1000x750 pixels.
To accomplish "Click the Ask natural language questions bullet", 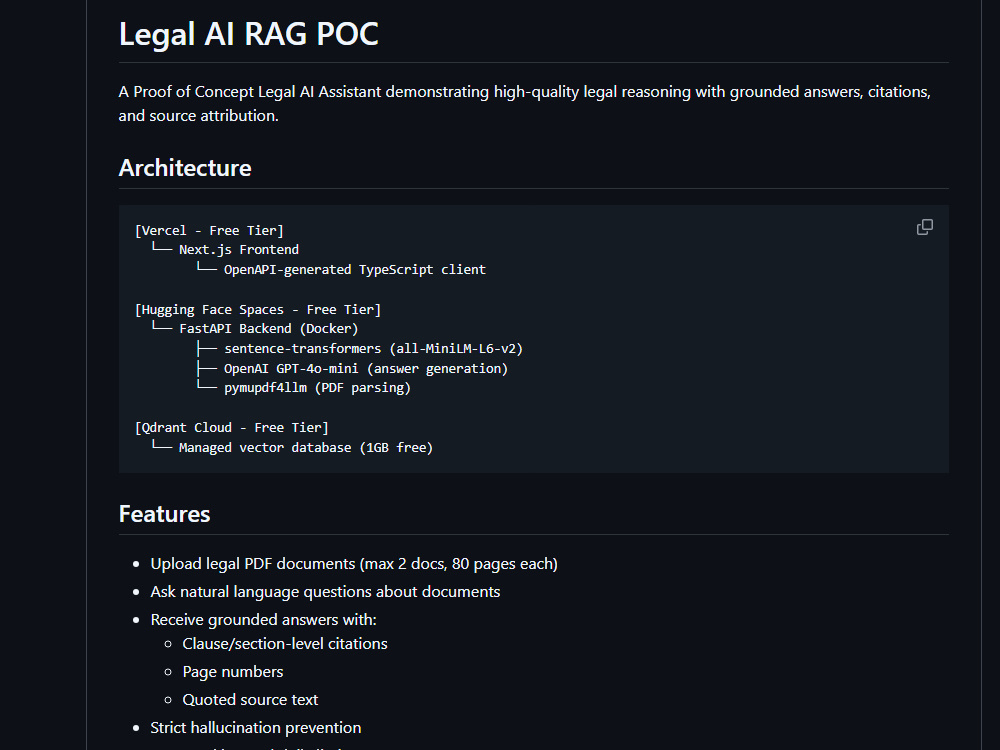I will point(325,592).
